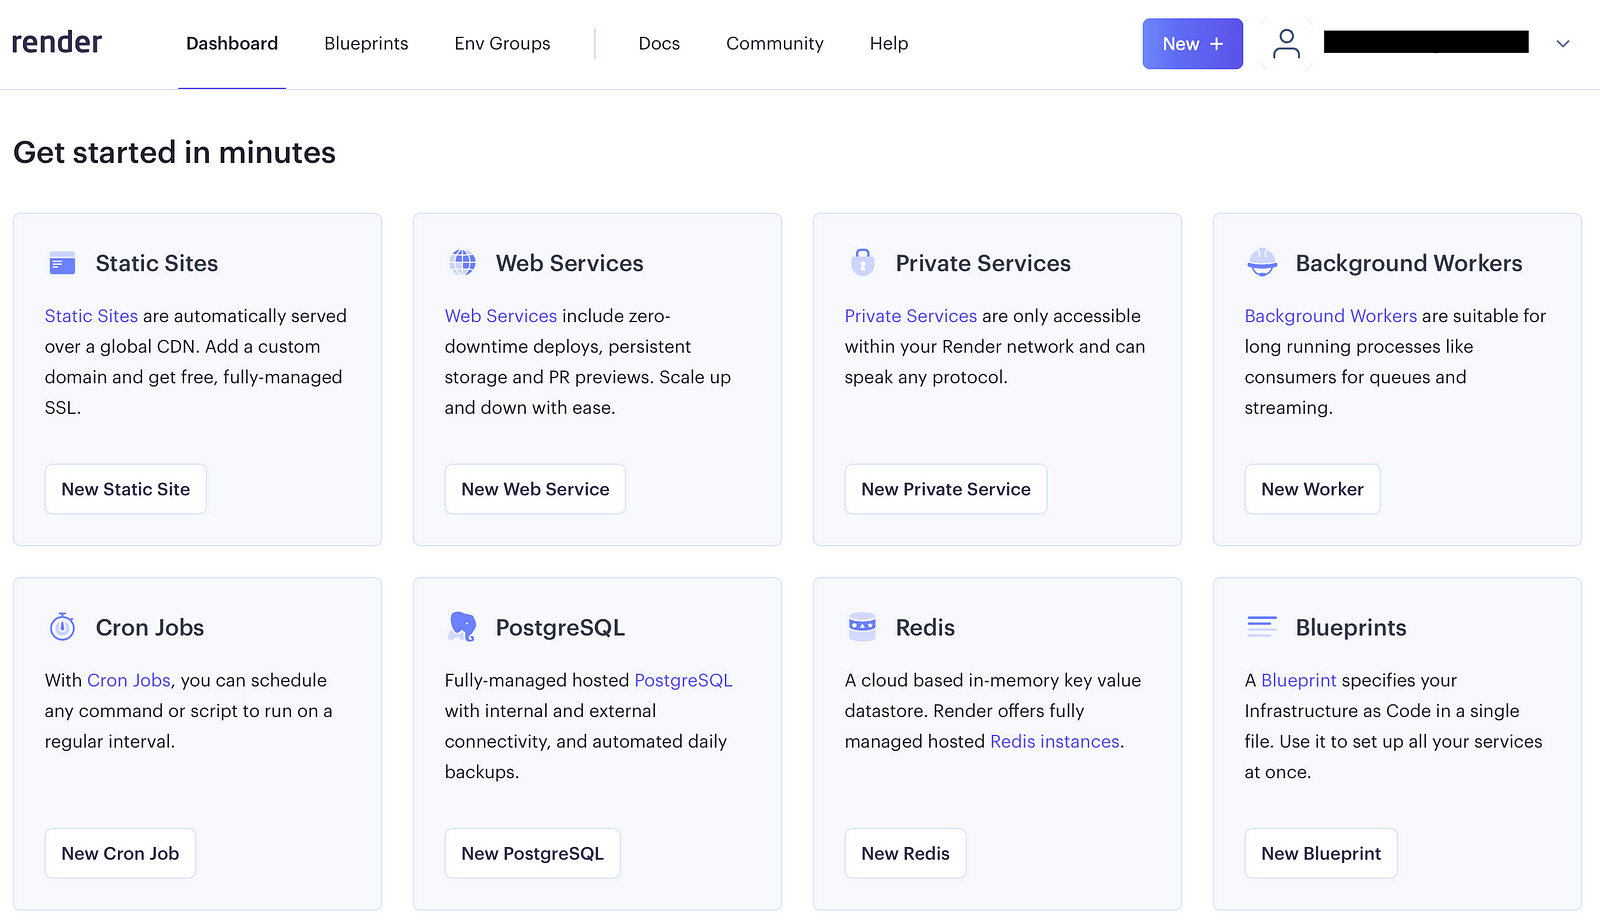Screen dimensions: 1600x922
Task: Click the Private Services lock icon
Action: point(863,262)
